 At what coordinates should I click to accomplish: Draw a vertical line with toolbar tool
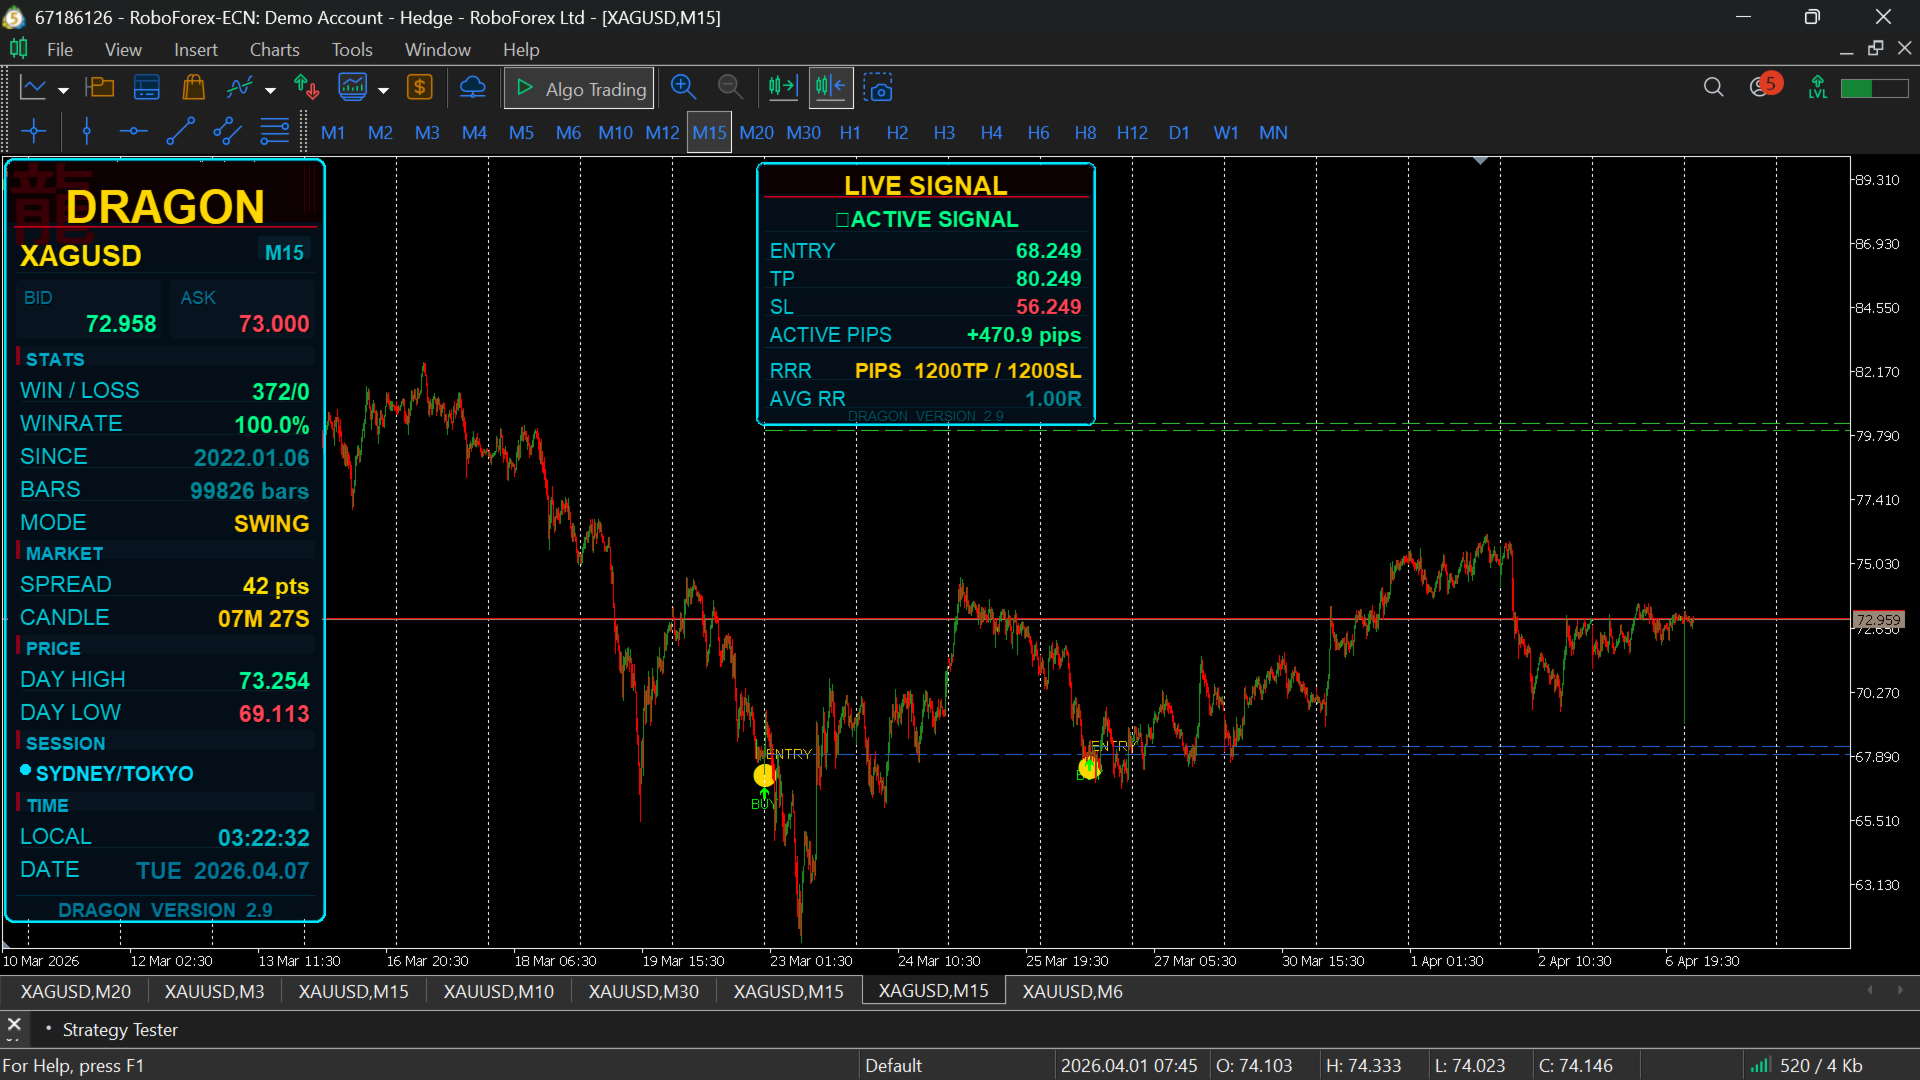click(x=87, y=132)
